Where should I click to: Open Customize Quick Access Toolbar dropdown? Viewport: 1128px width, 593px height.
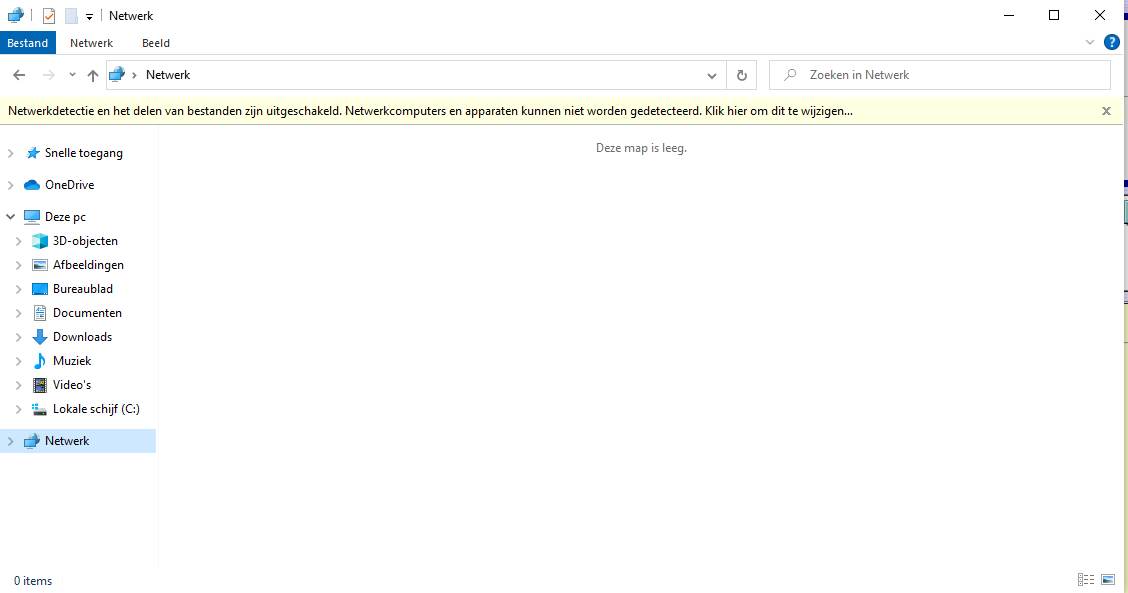(x=89, y=17)
